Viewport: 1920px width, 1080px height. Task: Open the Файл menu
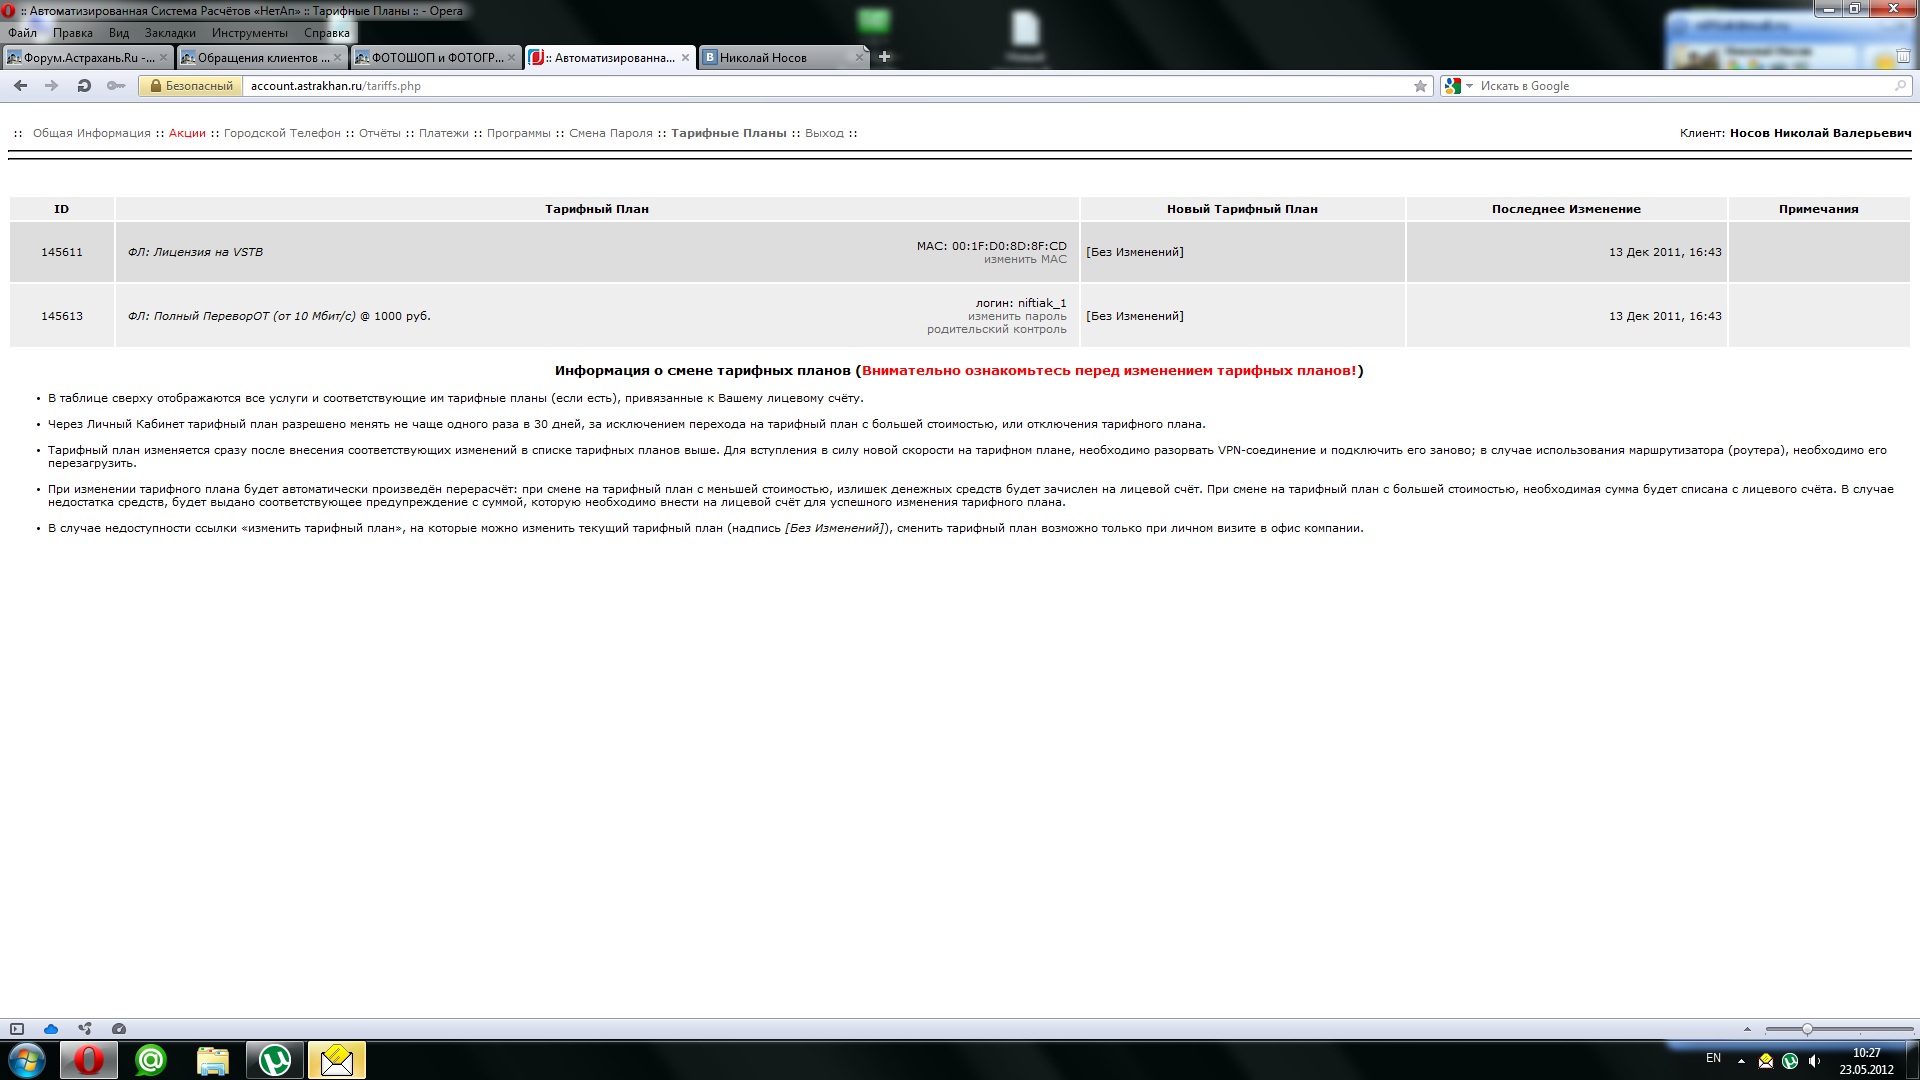pyautogui.click(x=22, y=33)
